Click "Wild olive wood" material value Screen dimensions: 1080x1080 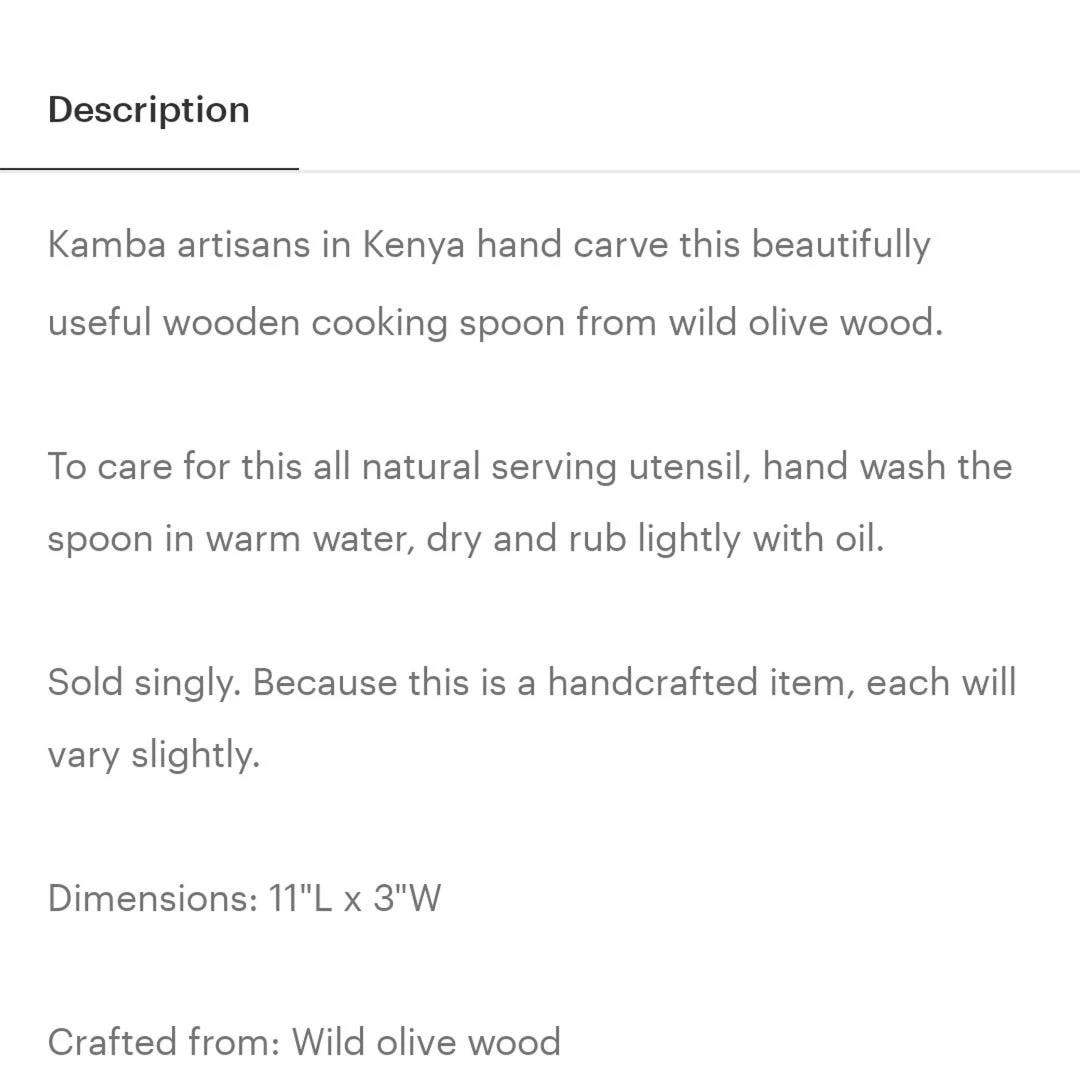click(426, 1042)
